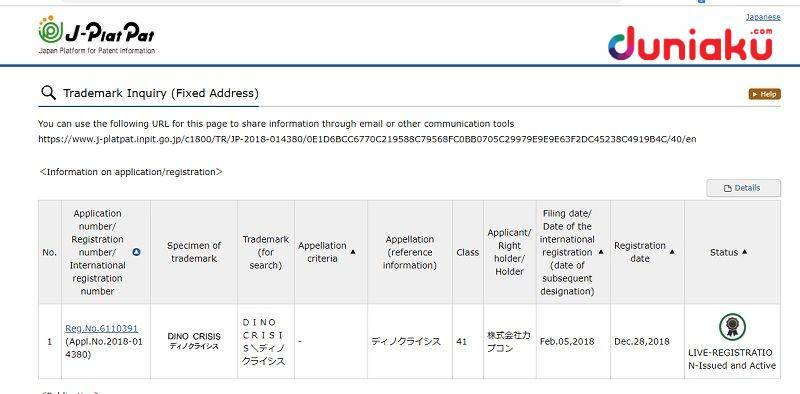Click the LIVE-REGISTRATION status text
The width and height of the screenshot is (800, 394).
pyautogui.click(x=732, y=359)
